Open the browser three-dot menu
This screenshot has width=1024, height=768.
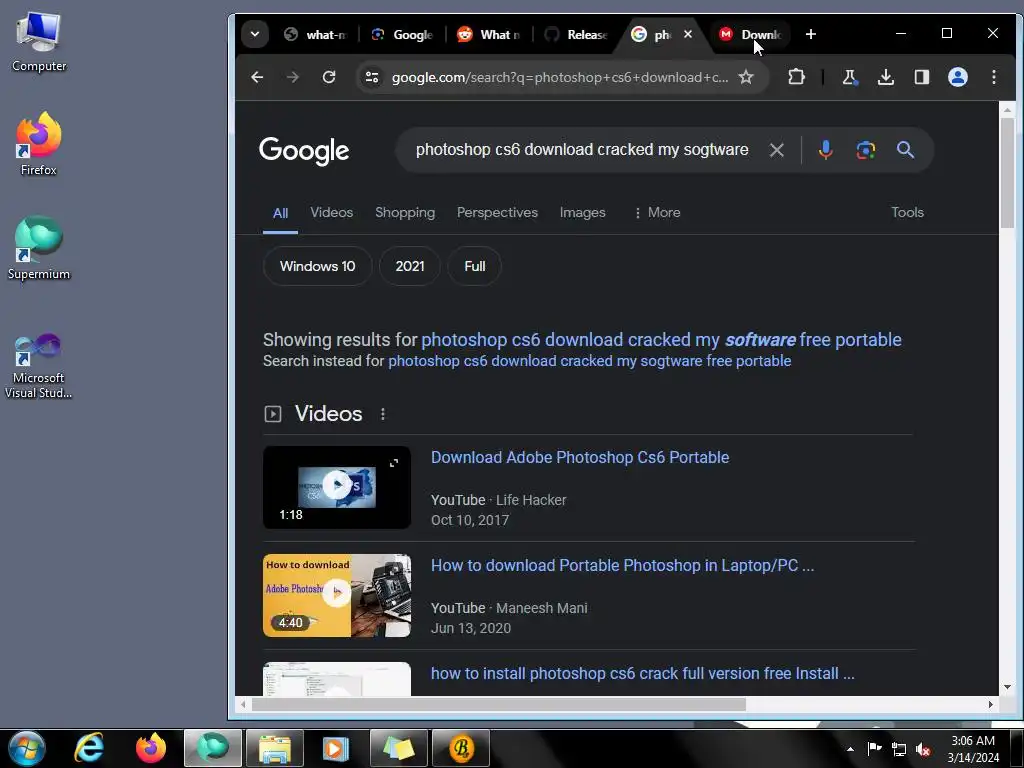click(993, 77)
